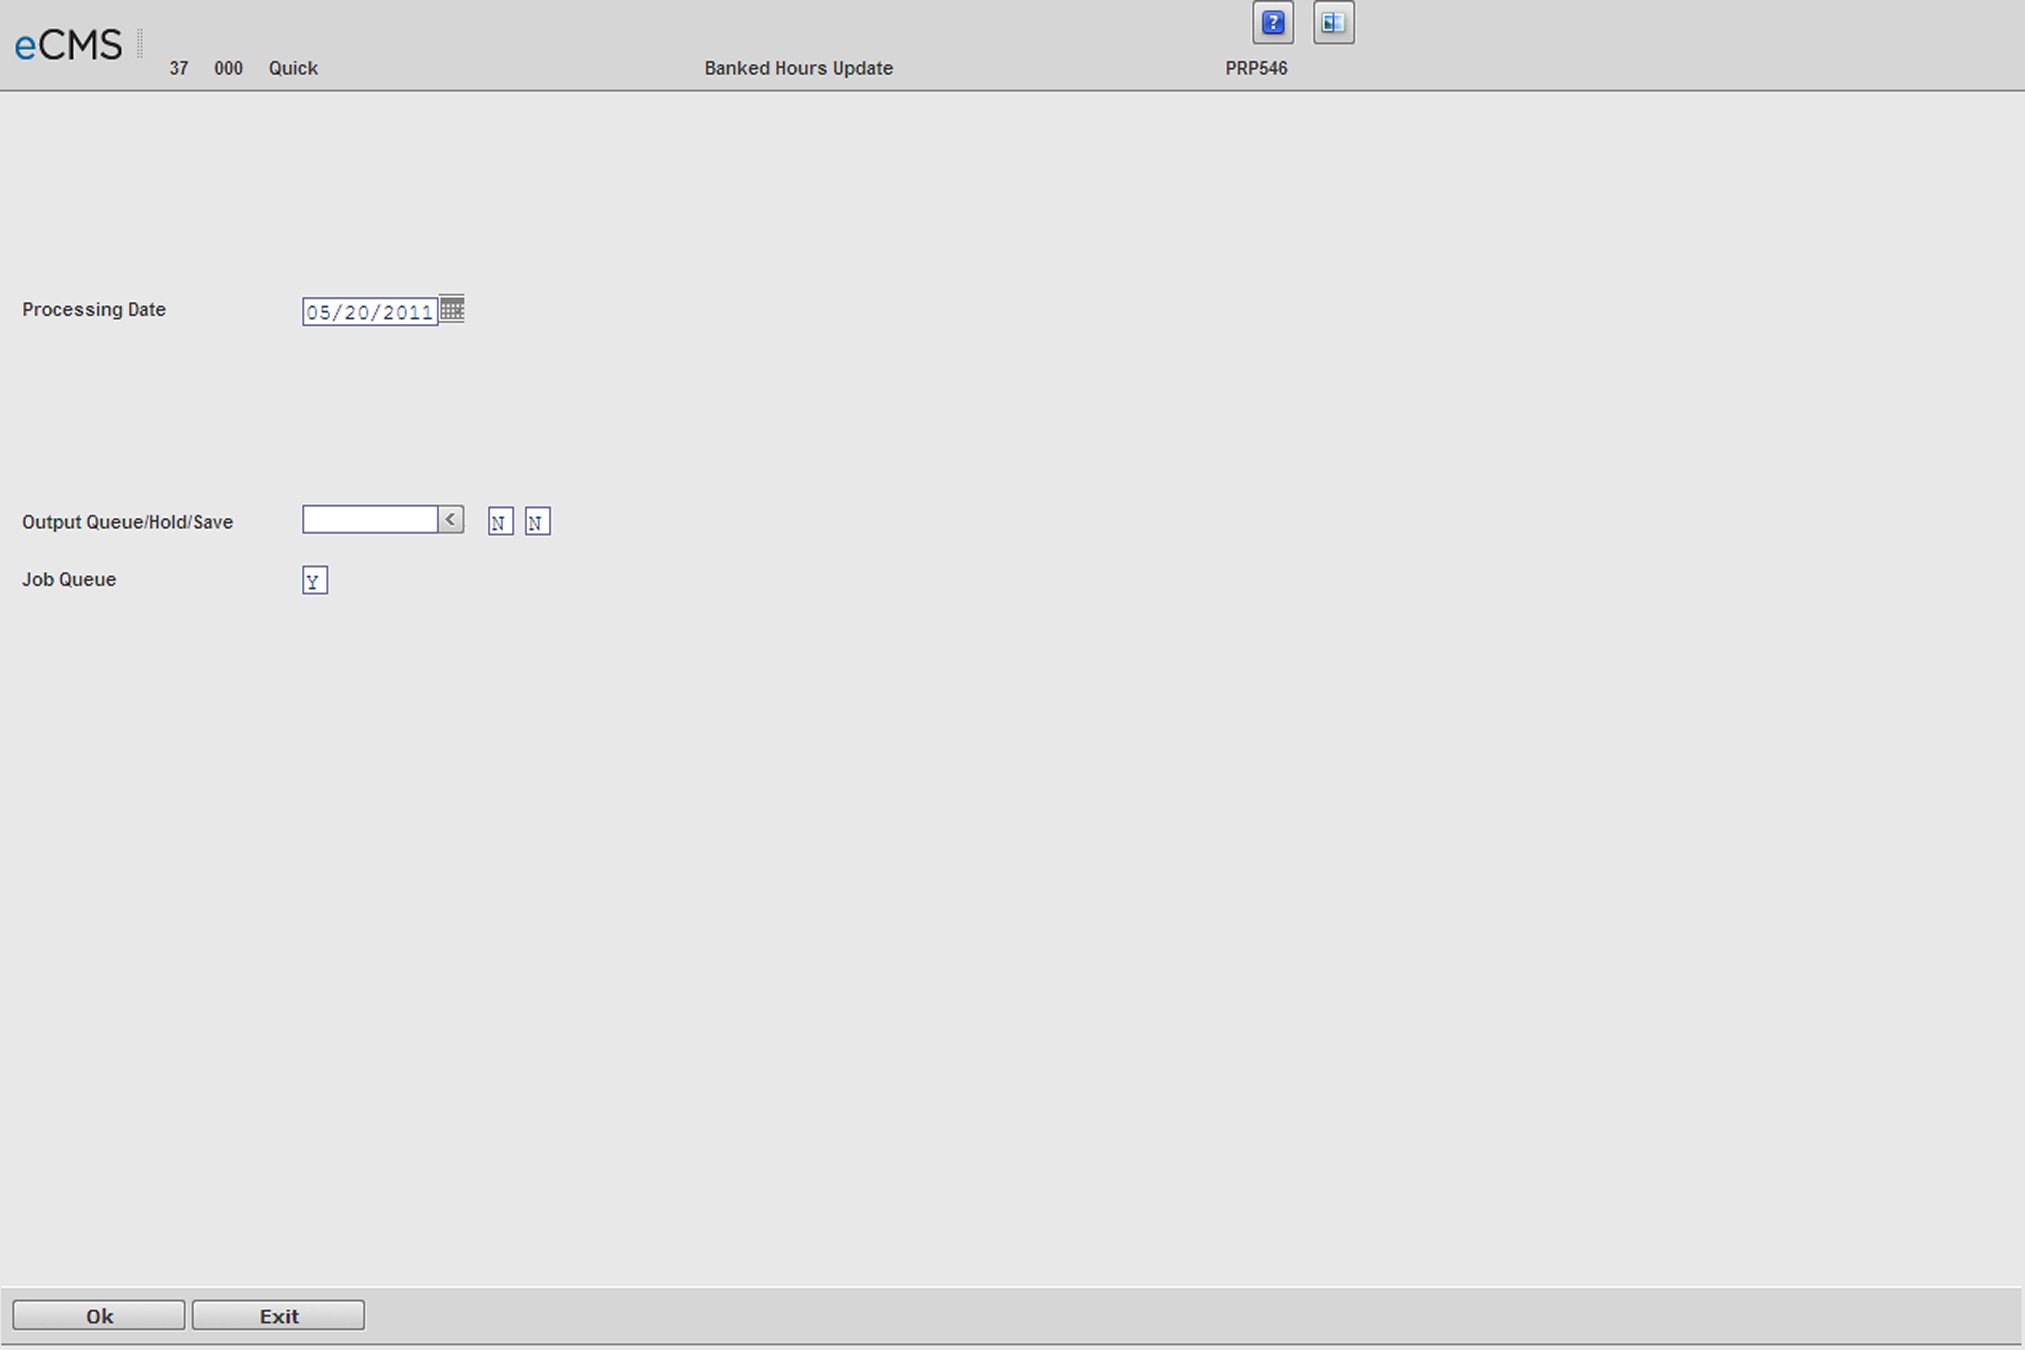Screen dimensions: 2025x1350
Task: Click the eCMS logo
Action: pos(68,45)
